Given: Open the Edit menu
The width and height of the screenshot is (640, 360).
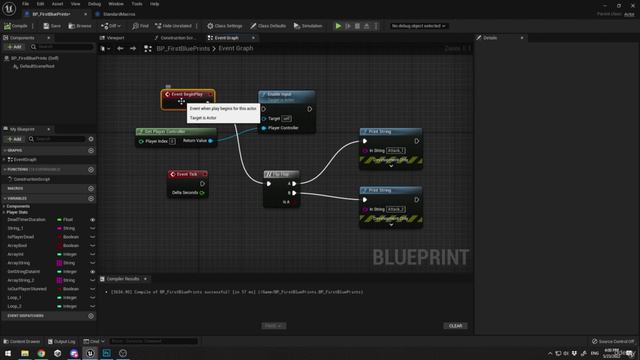Looking at the screenshot, I should 40,4.
